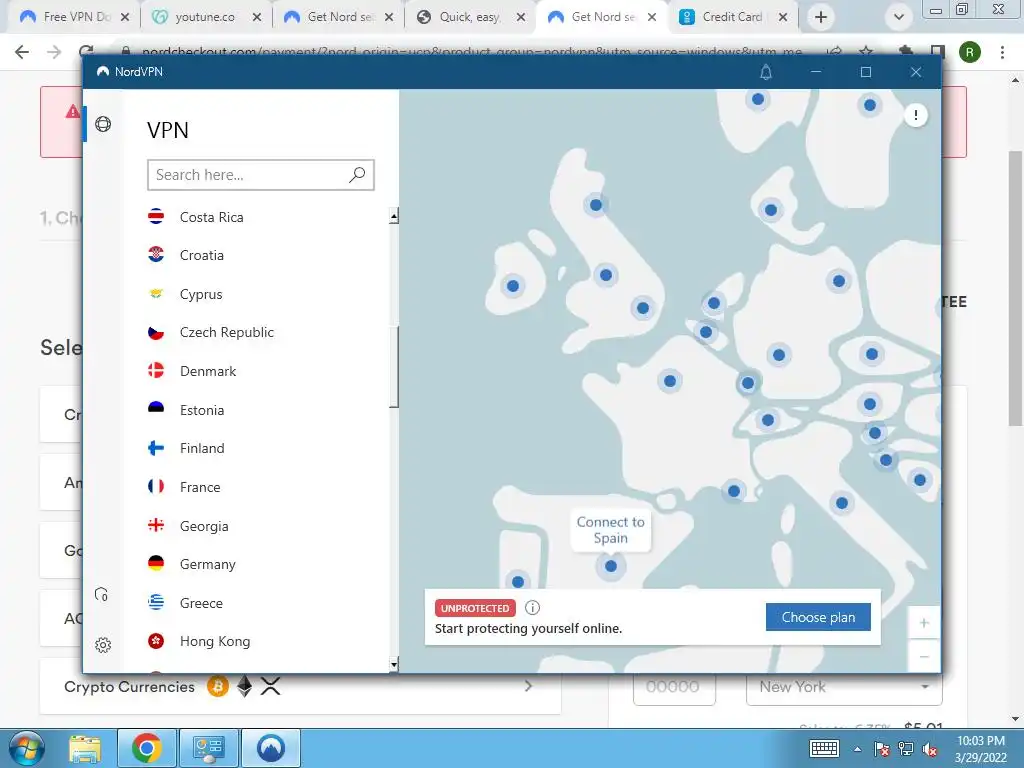The image size is (1024, 768).
Task: Click the Chrome address bar URL
Action: pyautogui.click(x=470, y=52)
